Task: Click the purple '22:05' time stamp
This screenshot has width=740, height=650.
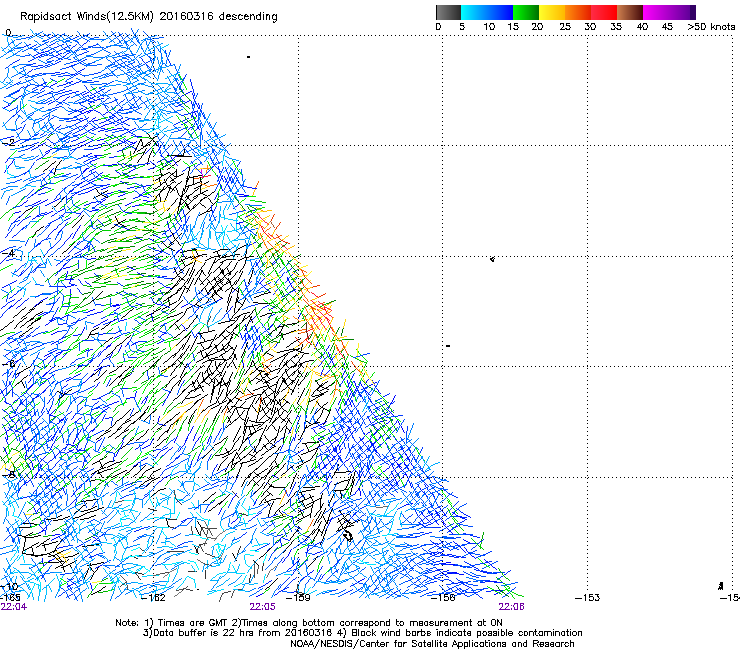Action: pyautogui.click(x=262, y=607)
